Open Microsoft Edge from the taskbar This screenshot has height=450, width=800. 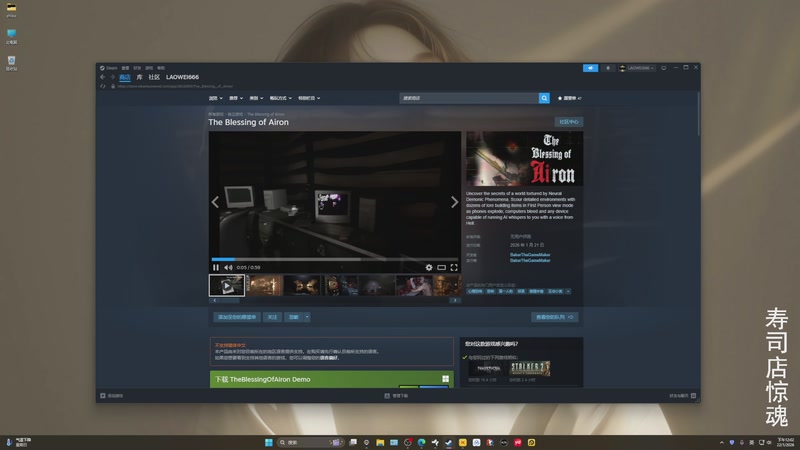coord(421,442)
